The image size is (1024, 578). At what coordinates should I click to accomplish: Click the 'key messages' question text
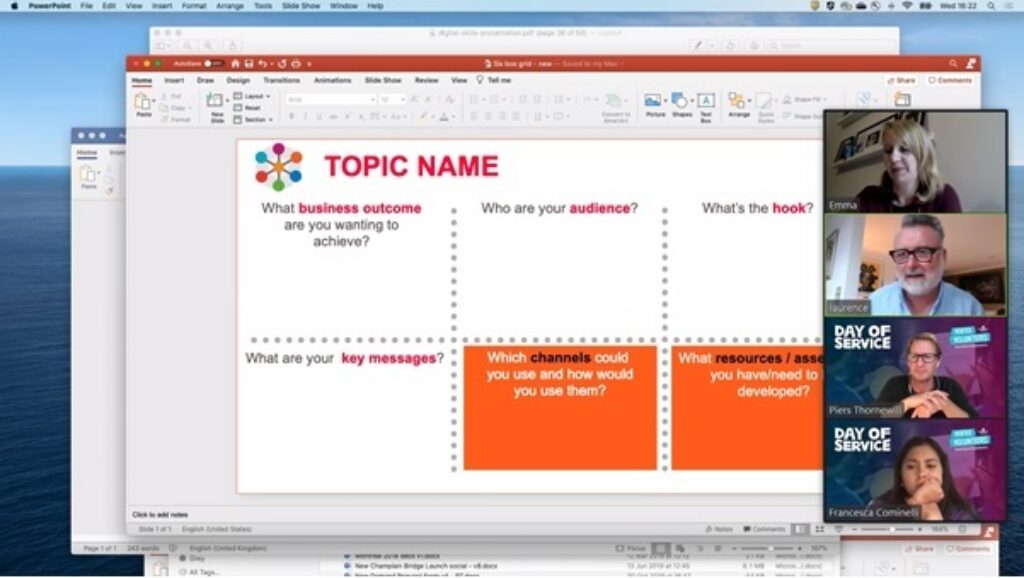(x=344, y=359)
